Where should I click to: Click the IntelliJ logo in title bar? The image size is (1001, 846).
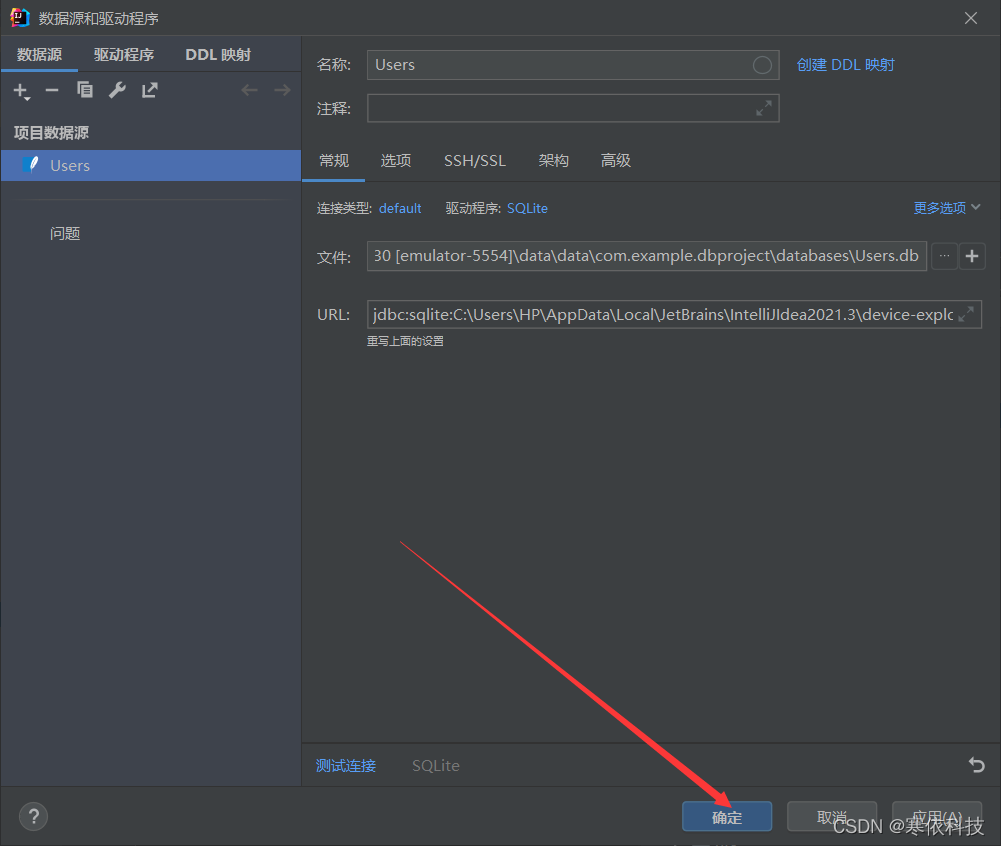[20, 18]
